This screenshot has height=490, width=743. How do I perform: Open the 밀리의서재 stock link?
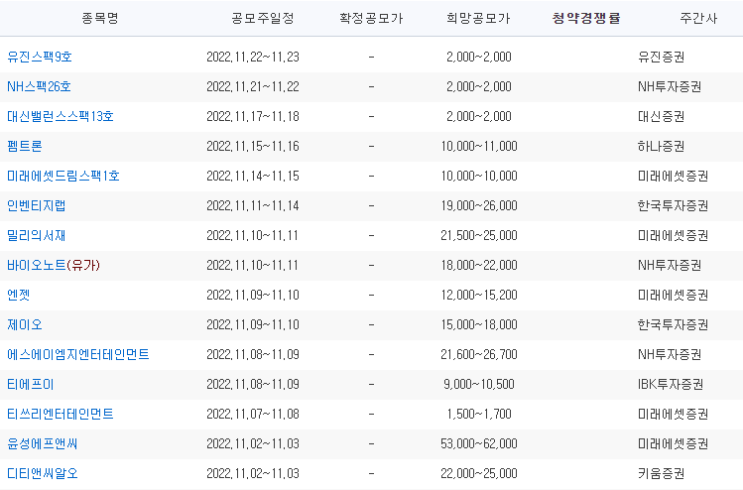pos(36,236)
